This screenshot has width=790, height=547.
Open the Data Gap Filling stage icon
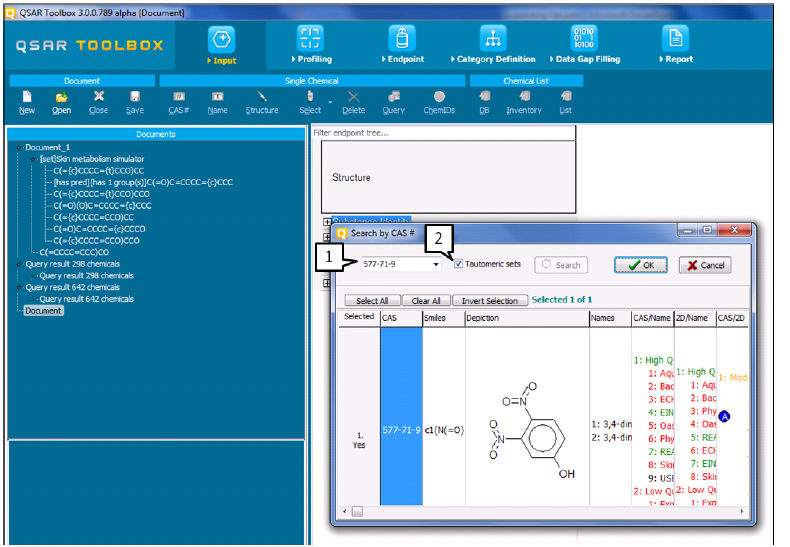click(584, 38)
